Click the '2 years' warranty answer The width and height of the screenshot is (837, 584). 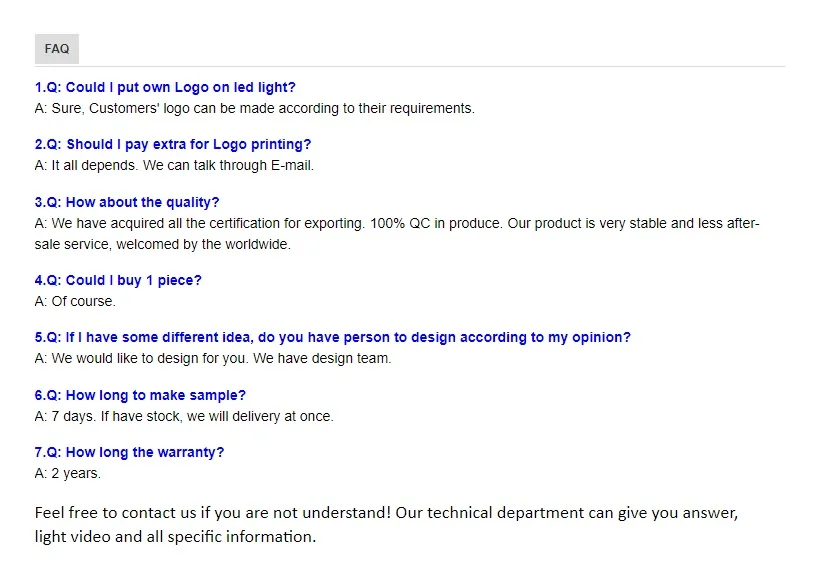67,473
